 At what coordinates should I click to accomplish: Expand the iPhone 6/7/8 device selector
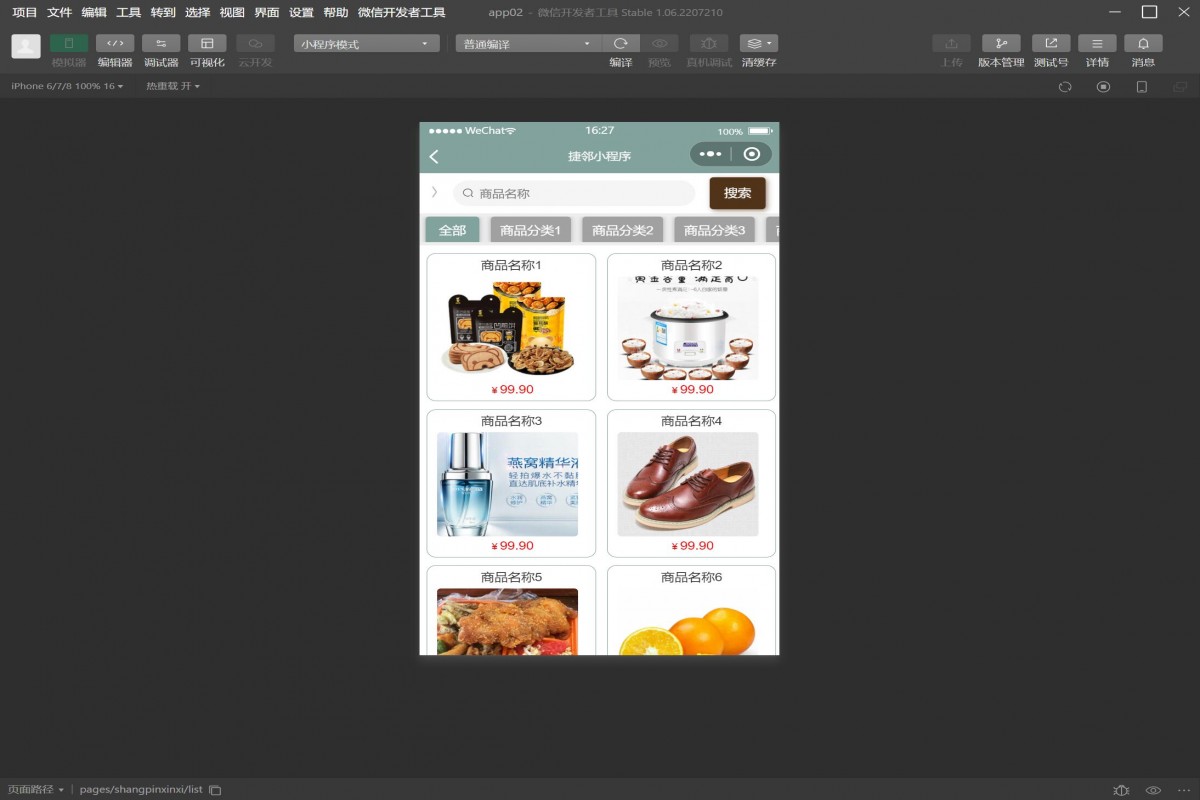coord(67,86)
